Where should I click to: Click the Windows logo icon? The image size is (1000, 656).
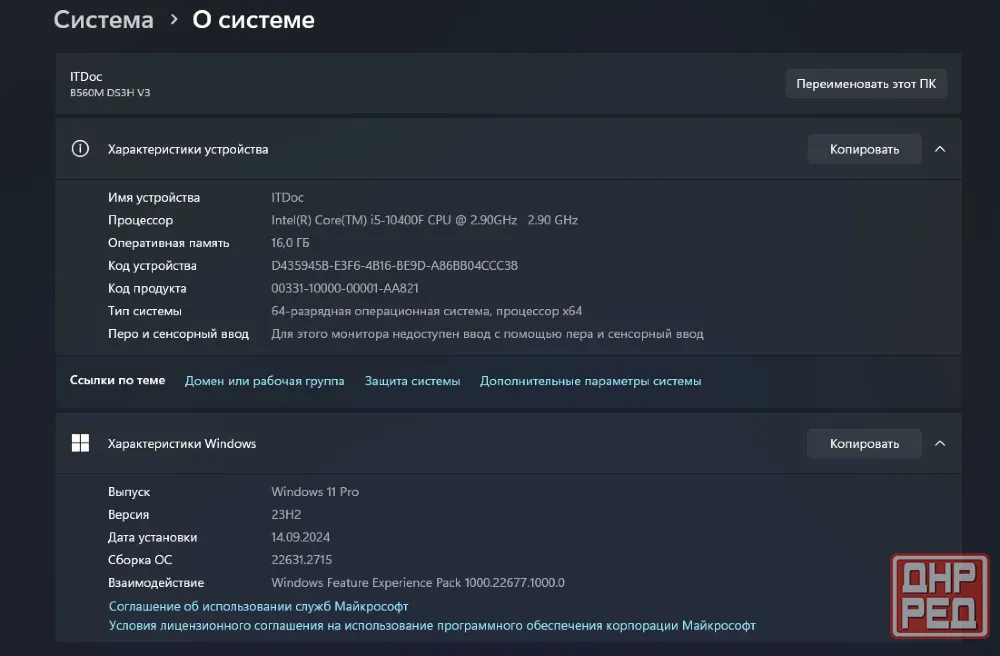click(x=80, y=443)
